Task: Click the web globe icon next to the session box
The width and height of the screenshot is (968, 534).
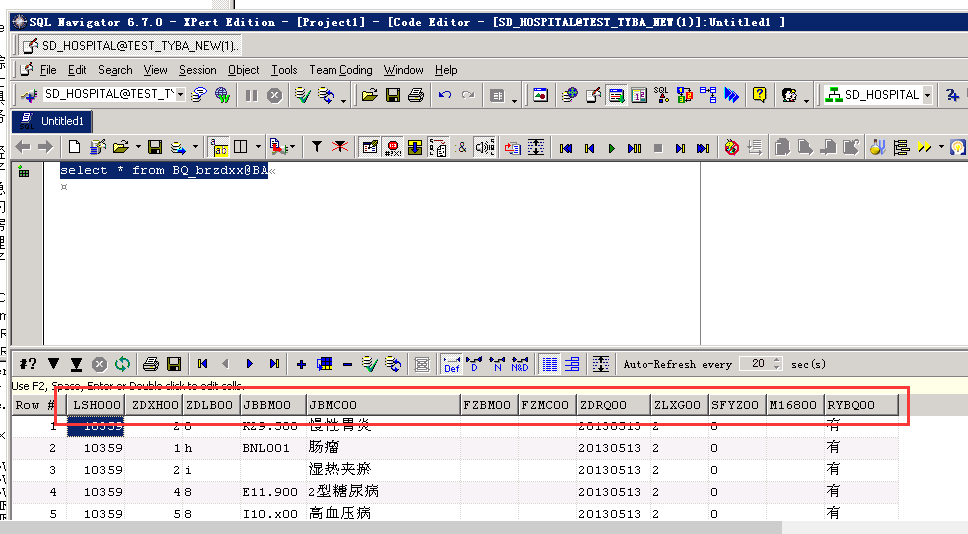Action: [x=222, y=95]
